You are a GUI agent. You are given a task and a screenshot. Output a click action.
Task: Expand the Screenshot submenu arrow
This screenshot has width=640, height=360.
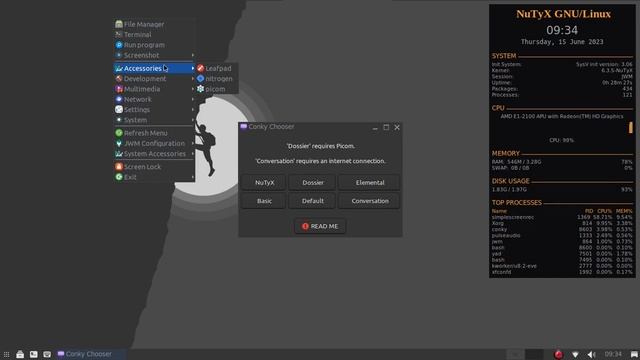[x=193, y=55]
